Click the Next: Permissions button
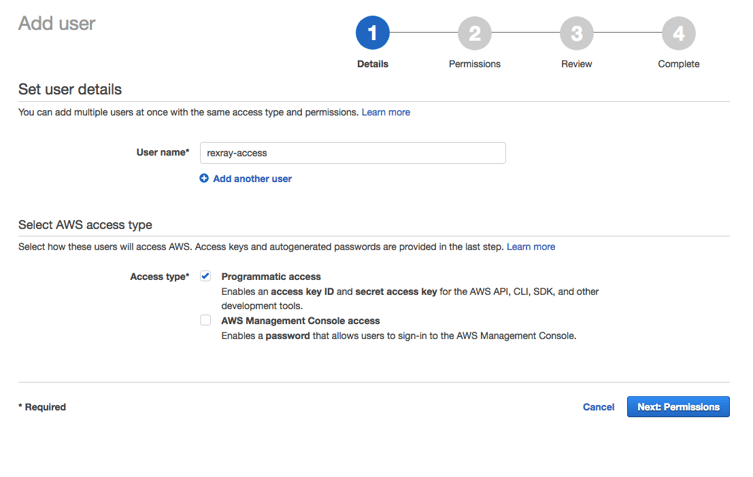Viewport: 753px width, 477px height. [x=678, y=407]
